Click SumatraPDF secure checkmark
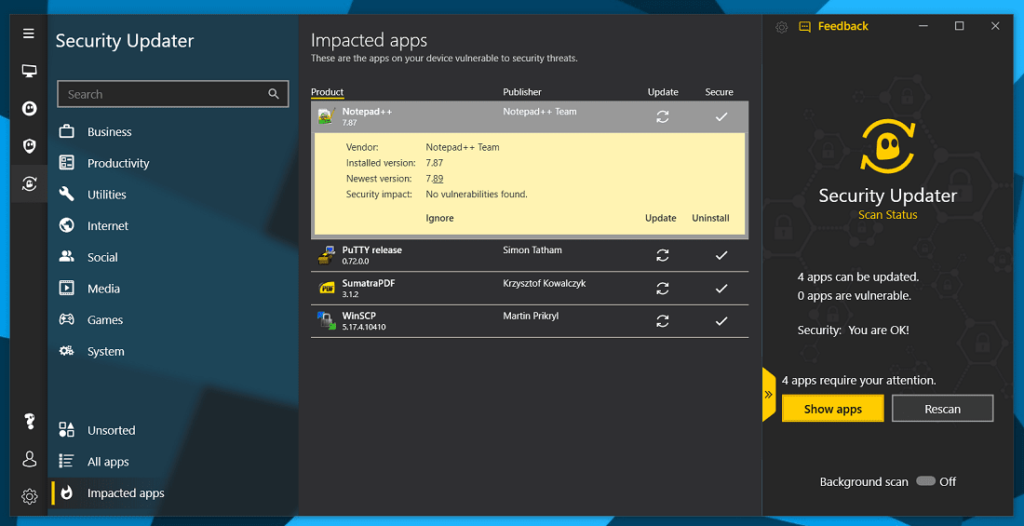This screenshot has height=526, width=1024. [721, 288]
